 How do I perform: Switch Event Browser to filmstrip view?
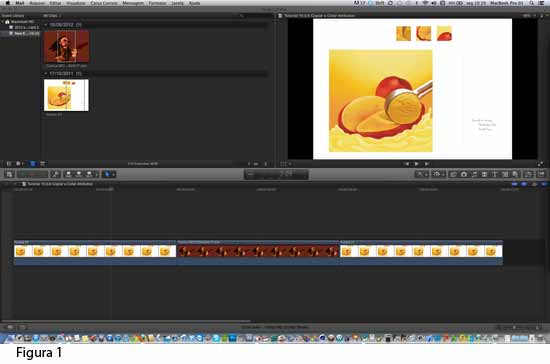coord(33,164)
